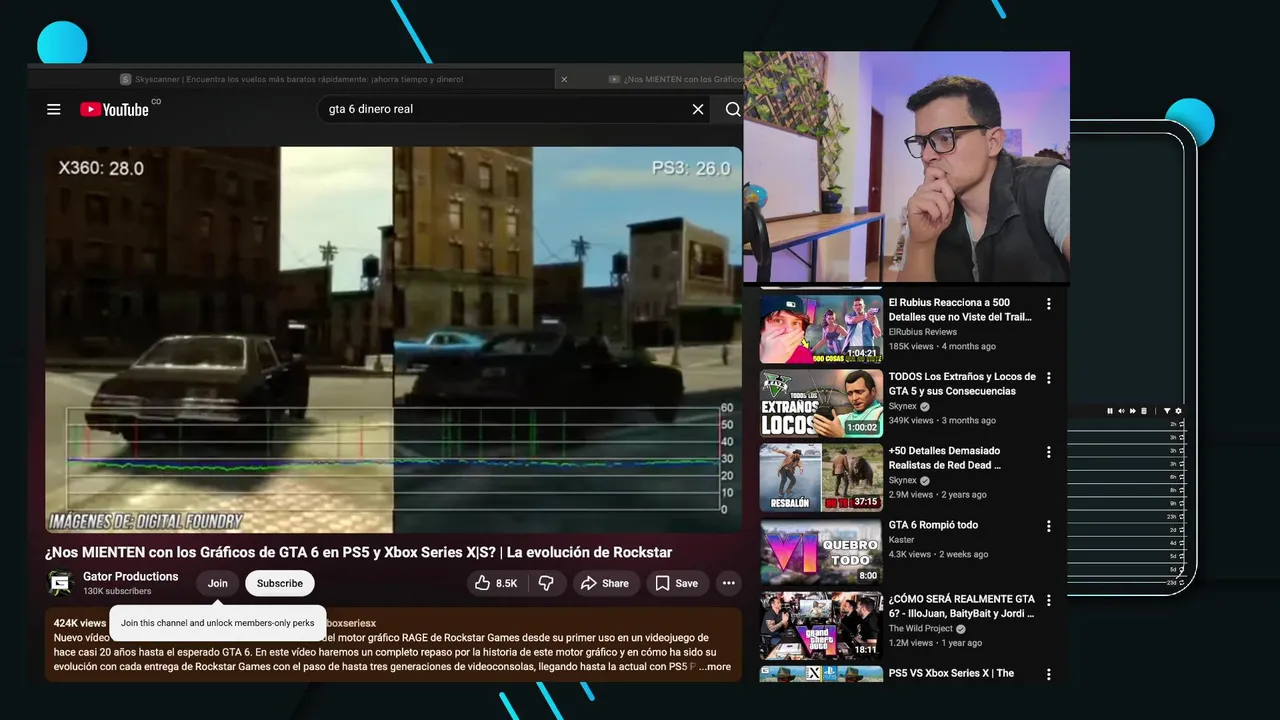
Task: Save the video to a playlist
Action: click(x=677, y=583)
